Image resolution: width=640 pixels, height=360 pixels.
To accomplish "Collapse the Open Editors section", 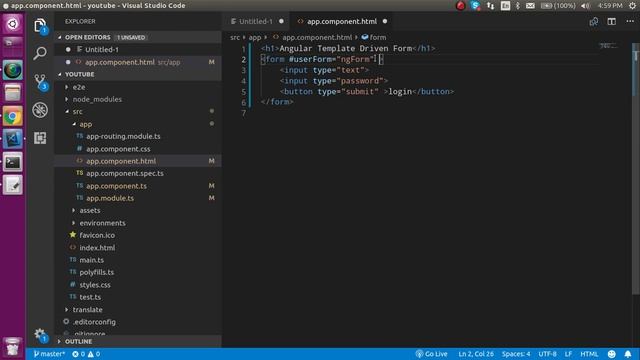I will click(x=138, y=37).
